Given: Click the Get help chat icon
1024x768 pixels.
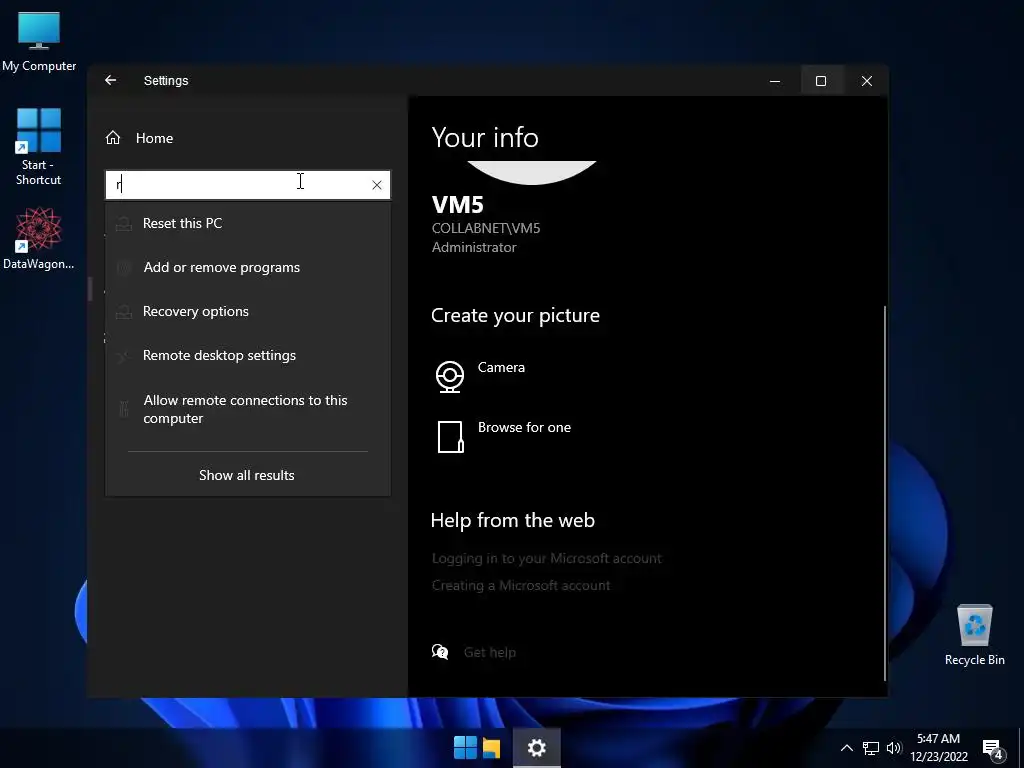Looking at the screenshot, I should [x=440, y=652].
